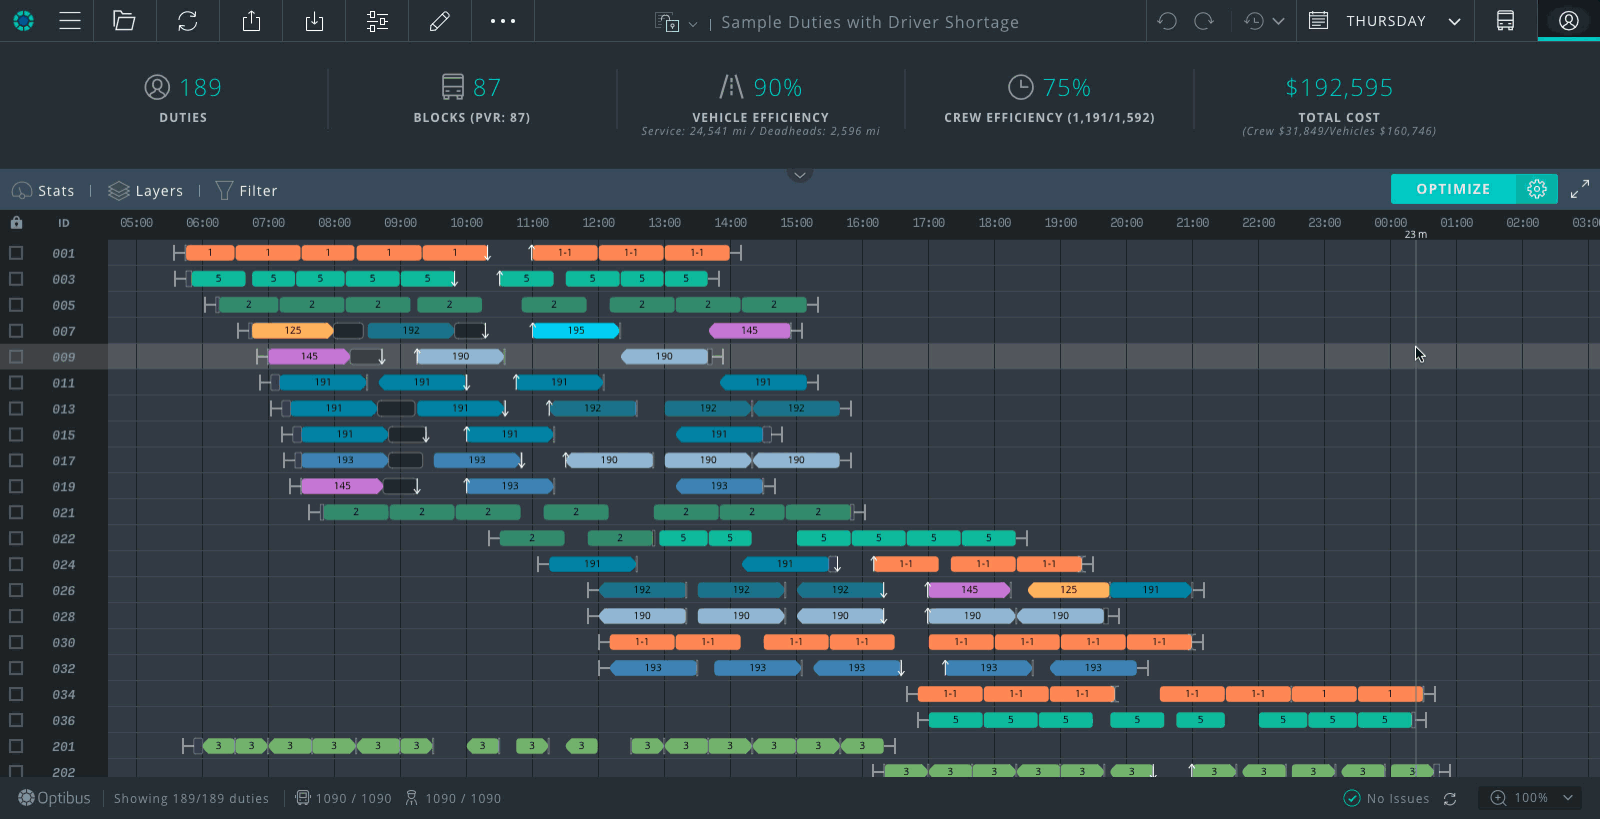Click the 12:00 time marker on the ruler
The height and width of the screenshot is (819, 1600).
[x=598, y=223]
